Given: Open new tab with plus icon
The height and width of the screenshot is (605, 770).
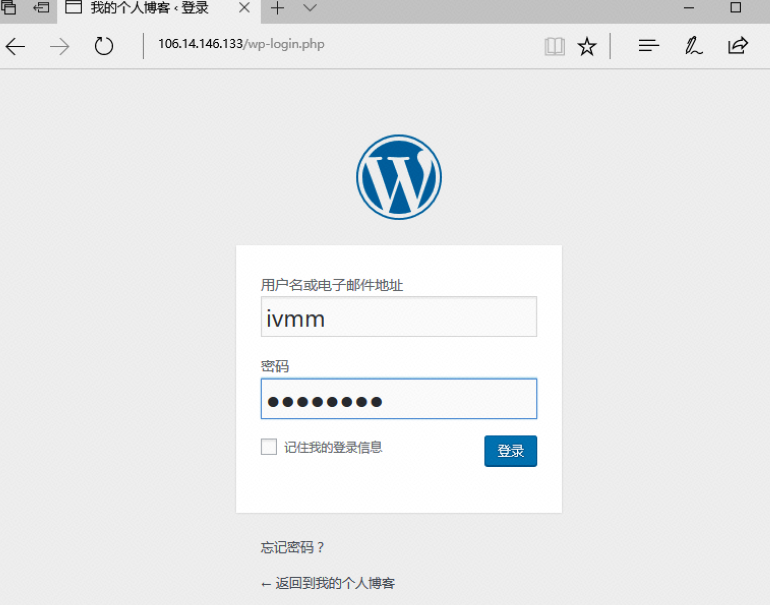Looking at the screenshot, I should 277,8.
